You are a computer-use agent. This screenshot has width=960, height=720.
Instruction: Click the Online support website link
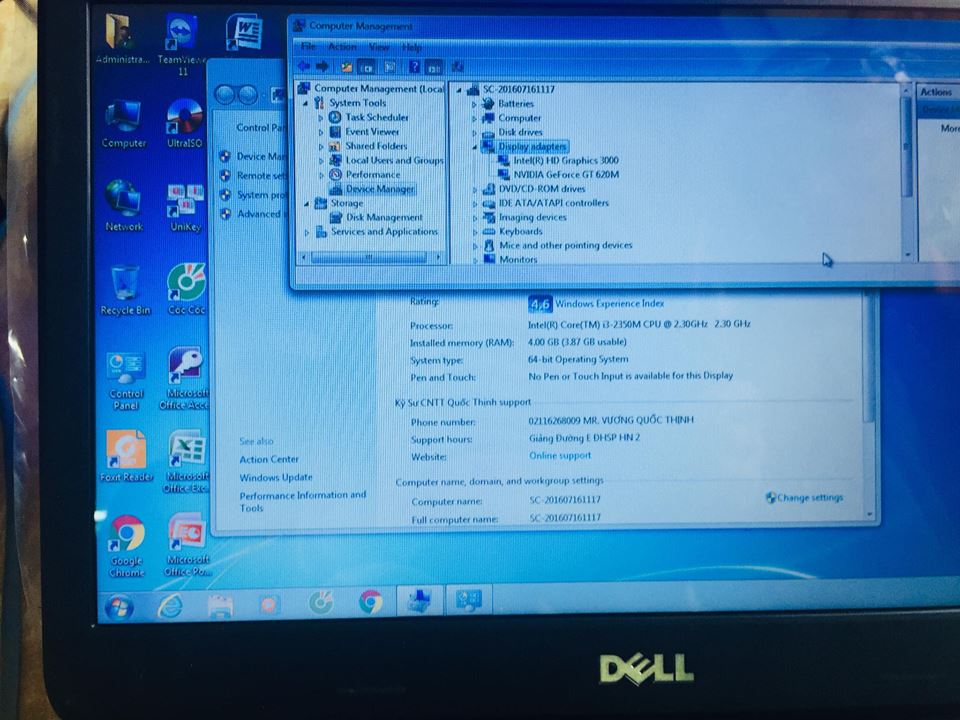[x=560, y=456]
